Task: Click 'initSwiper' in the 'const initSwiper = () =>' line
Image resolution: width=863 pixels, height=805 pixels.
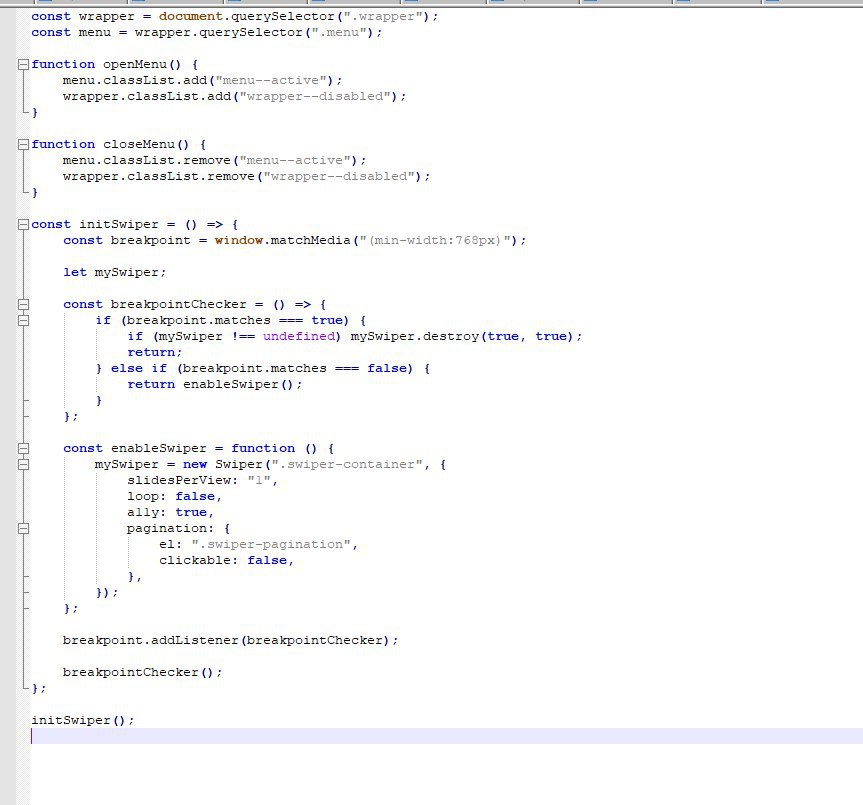Action: [x=119, y=224]
